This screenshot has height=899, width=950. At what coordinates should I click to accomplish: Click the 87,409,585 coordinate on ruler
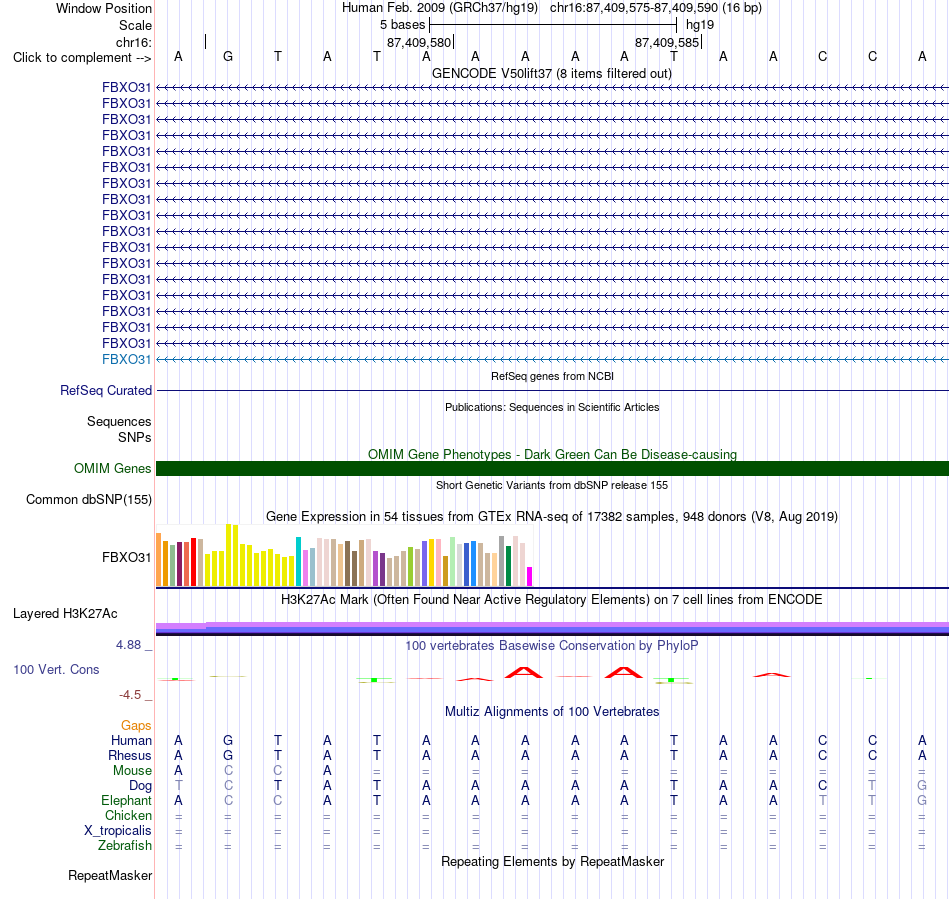pyautogui.click(x=666, y=42)
